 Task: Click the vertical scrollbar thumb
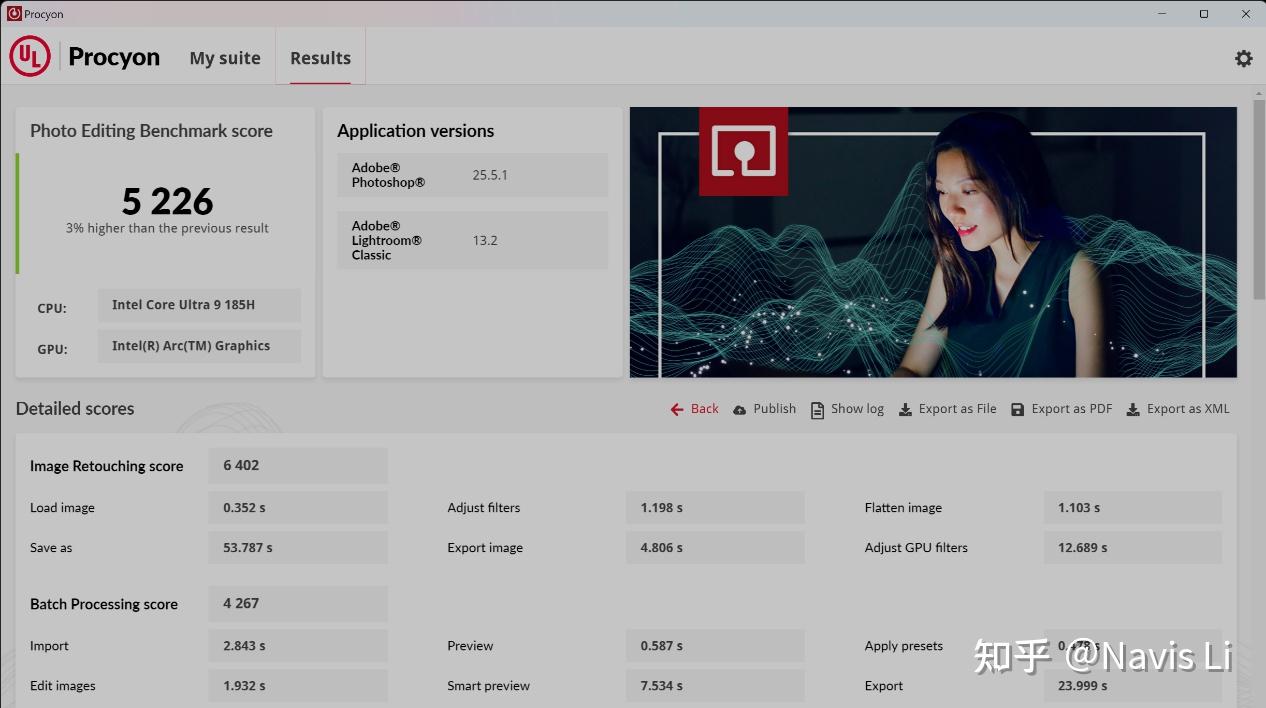coord(1259,198)
